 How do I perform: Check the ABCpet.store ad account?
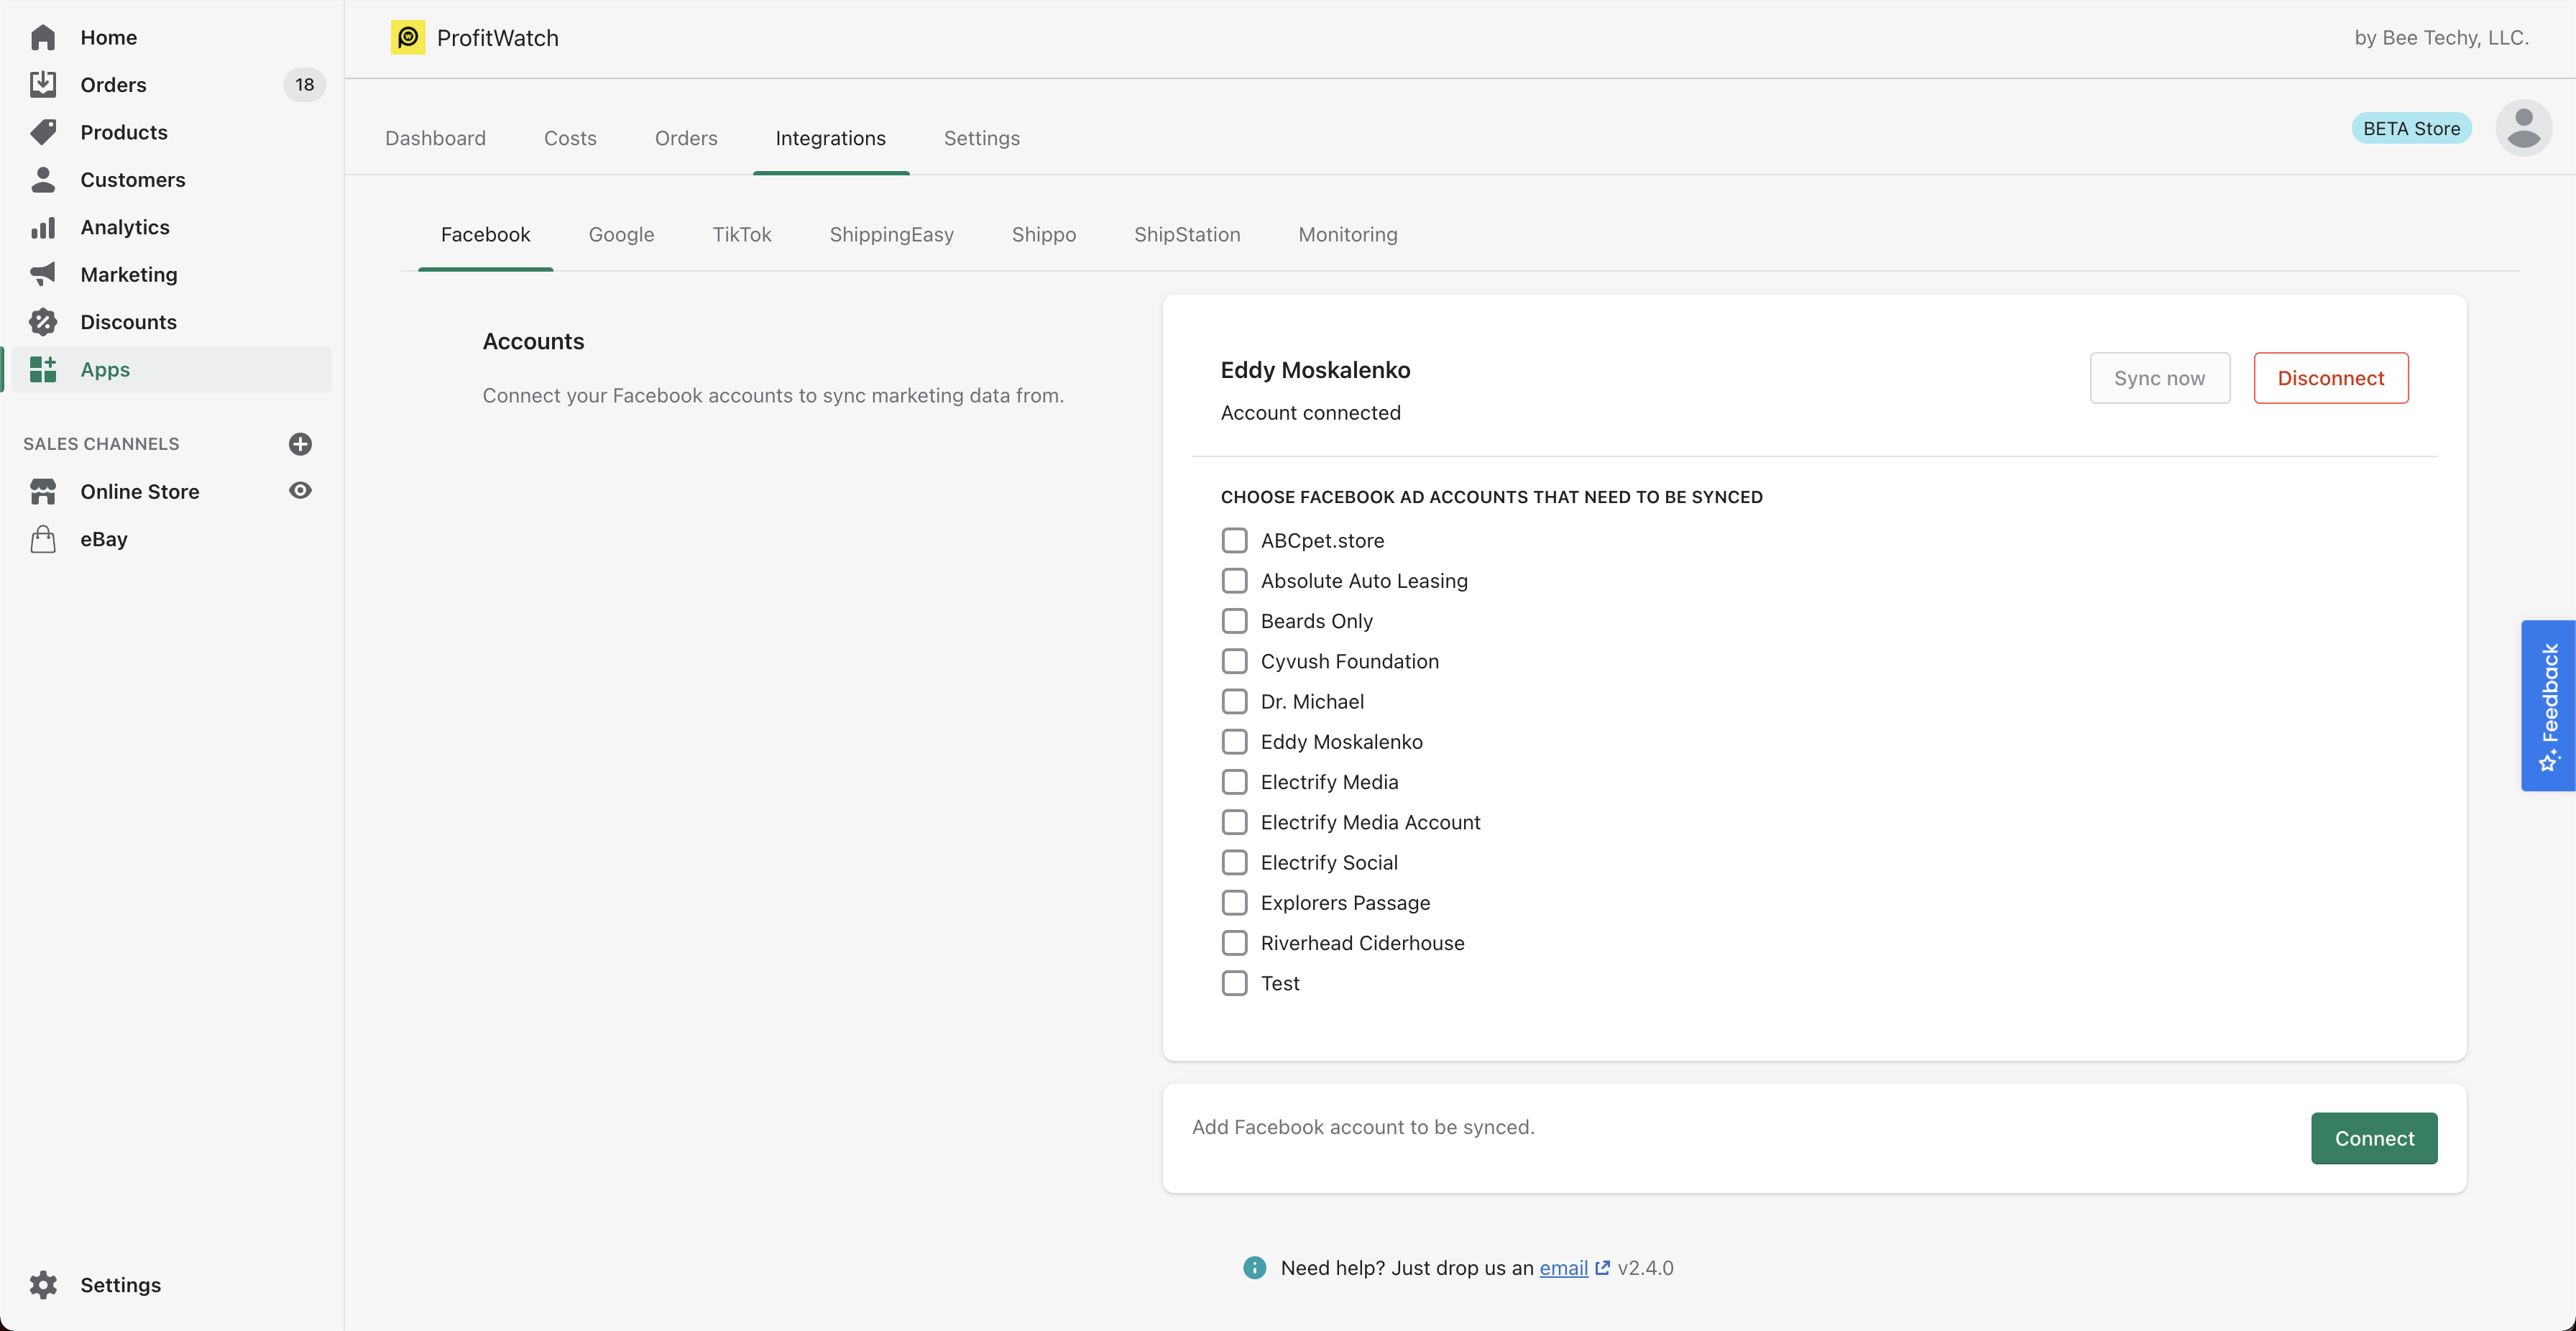click(1234, 540)
